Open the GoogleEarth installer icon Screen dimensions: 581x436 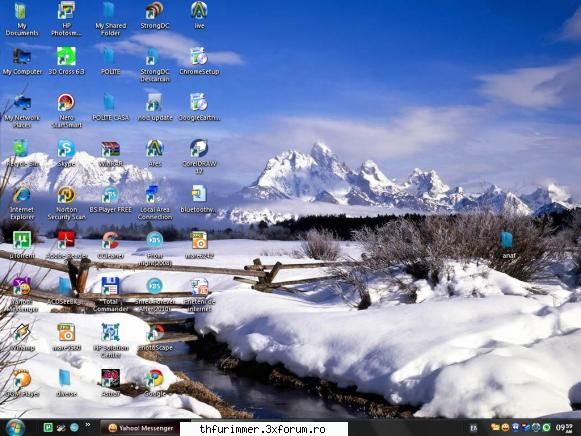199,107
